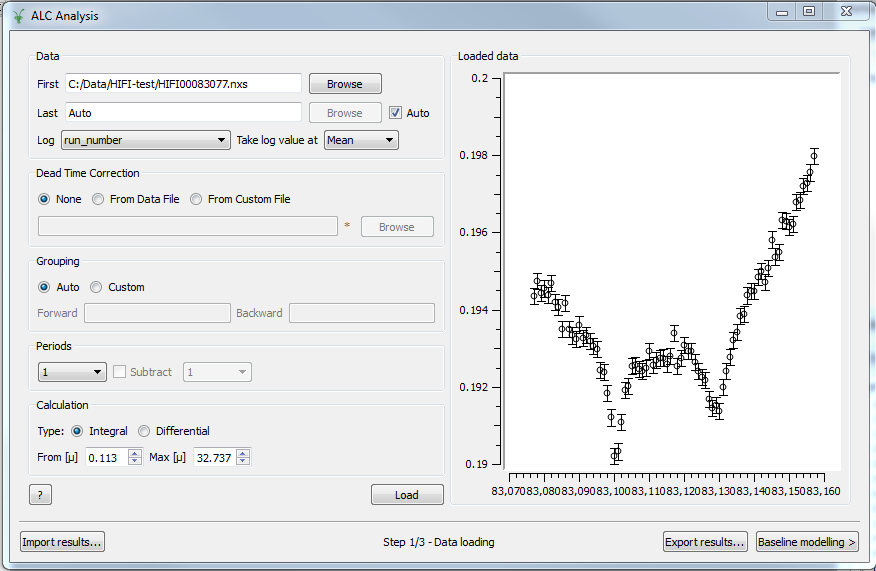
Task: Open the Periods dropdown showing 1
Action: point(72,372)
